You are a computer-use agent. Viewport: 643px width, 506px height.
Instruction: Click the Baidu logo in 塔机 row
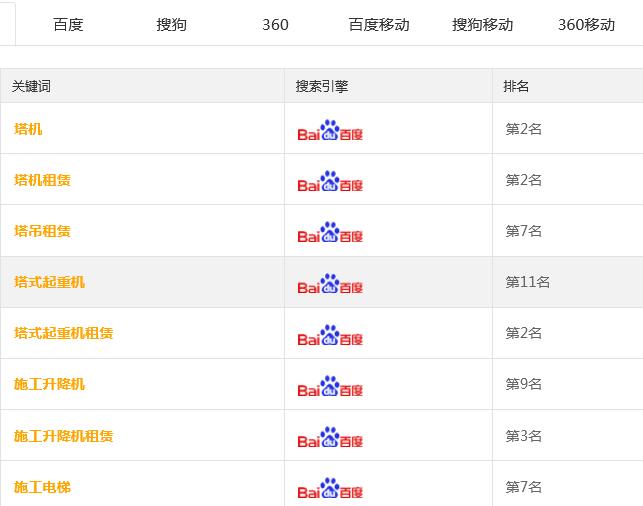pyautogui.click(x=330, y=130)
